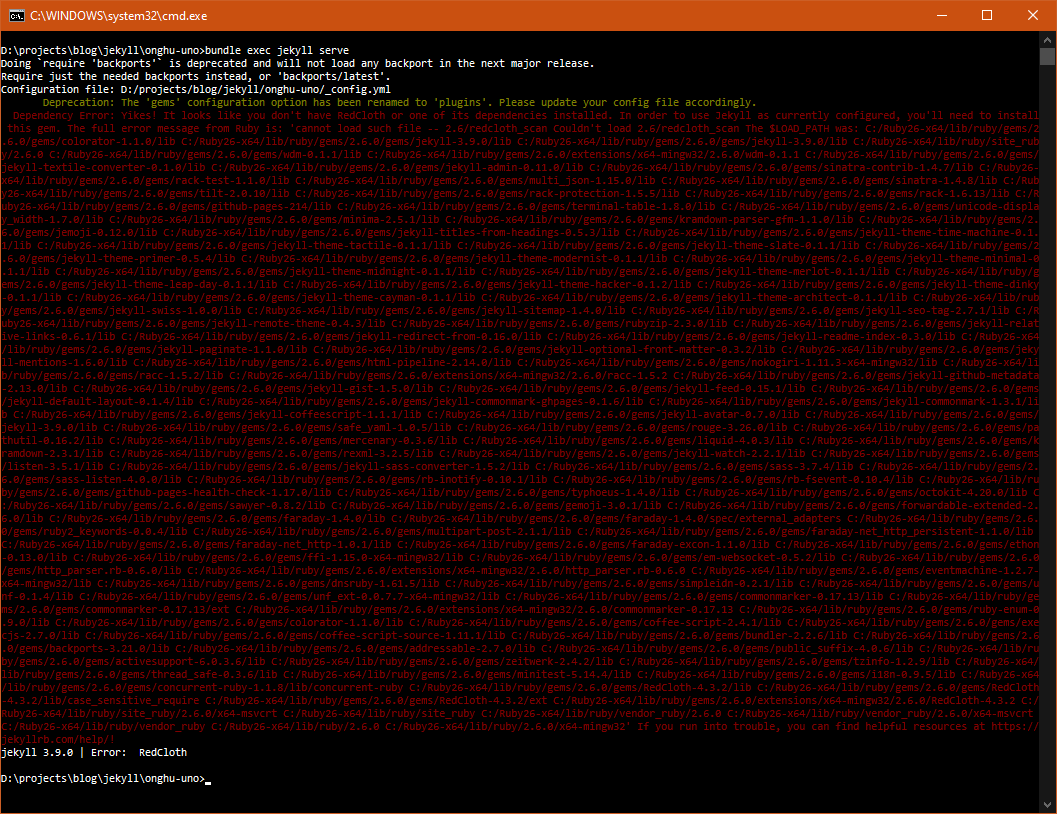
Task: Click the cmd.exe icon in title bar
Action: pos(15,16)
